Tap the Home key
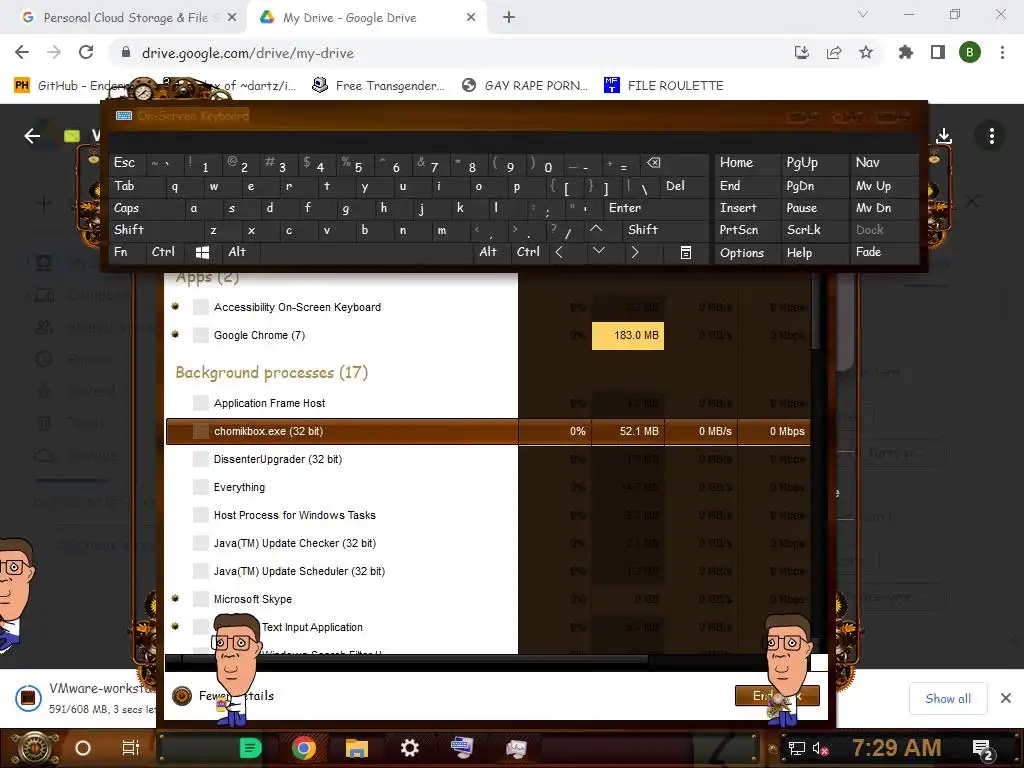Image resolution: width=1024 pixels, height=768 pixels. coord(747,163)
